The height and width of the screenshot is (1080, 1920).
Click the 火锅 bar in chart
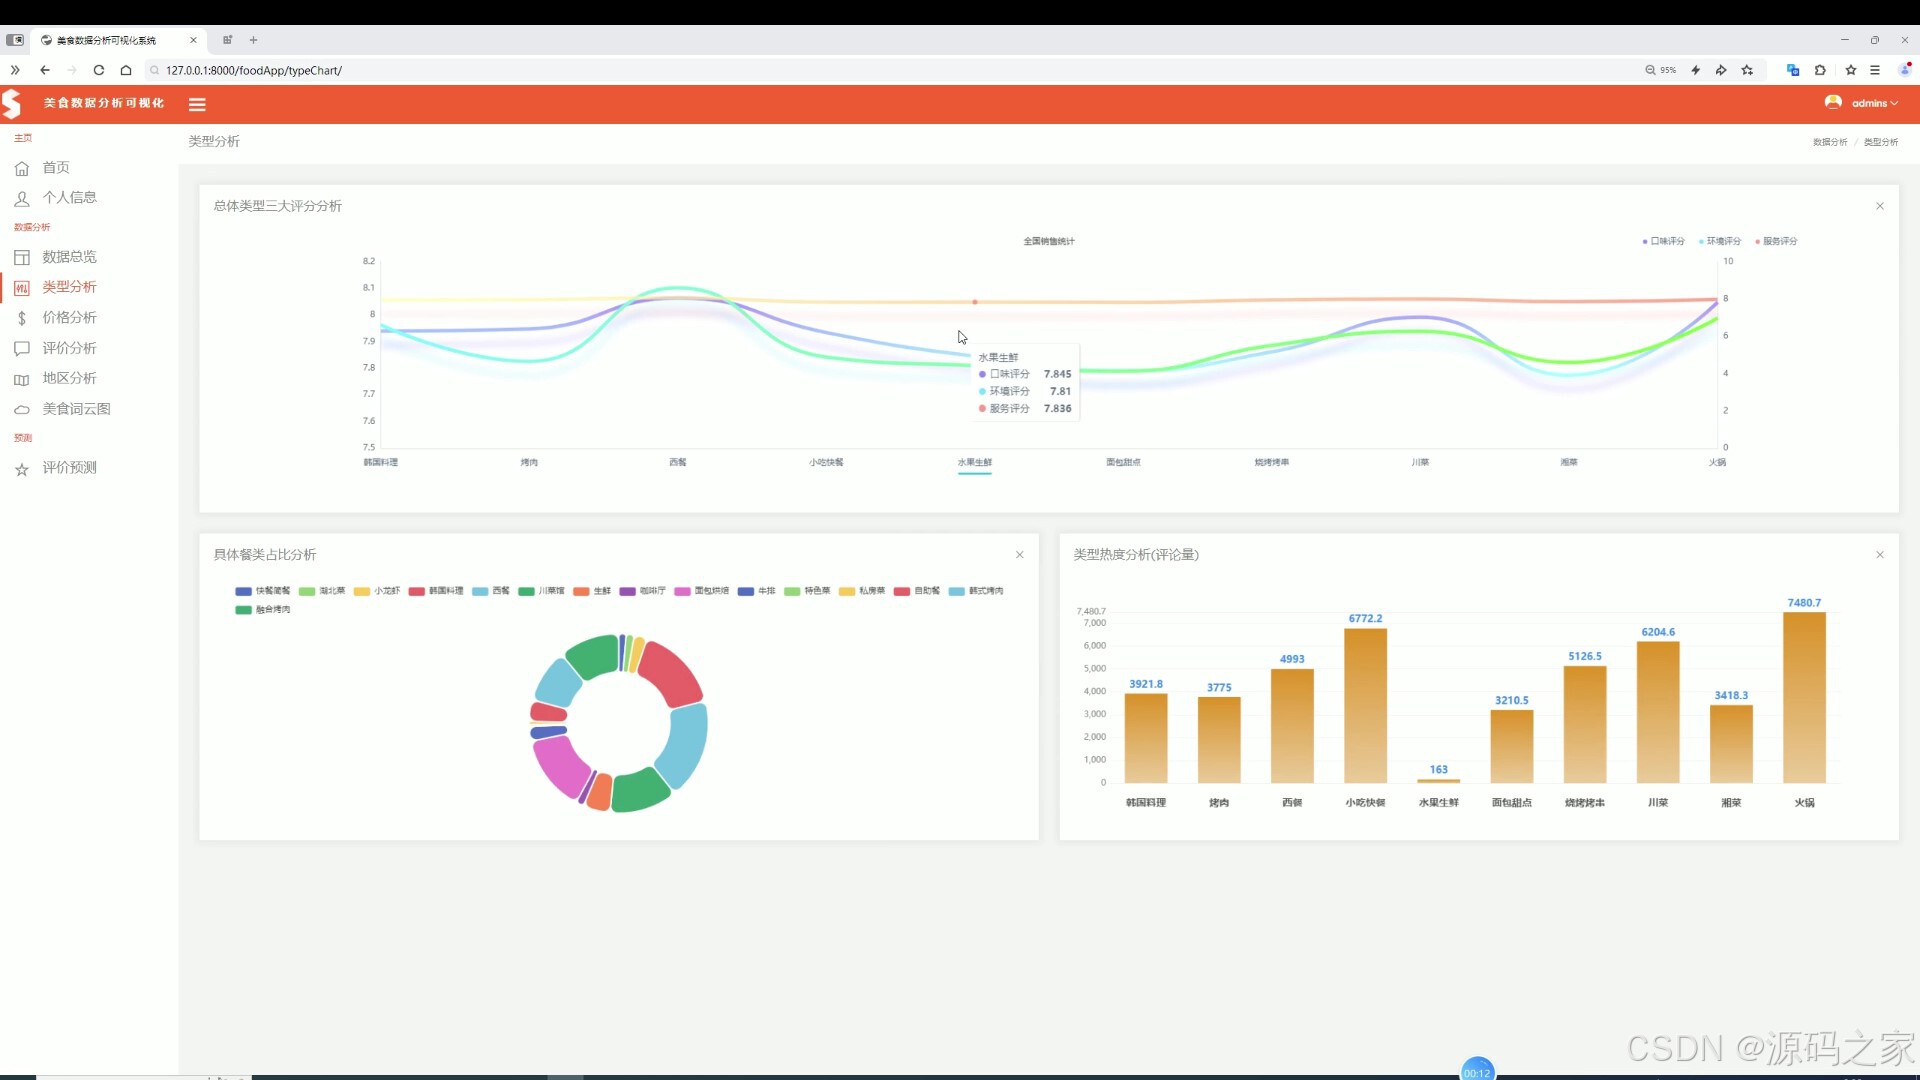point(1803,697)
